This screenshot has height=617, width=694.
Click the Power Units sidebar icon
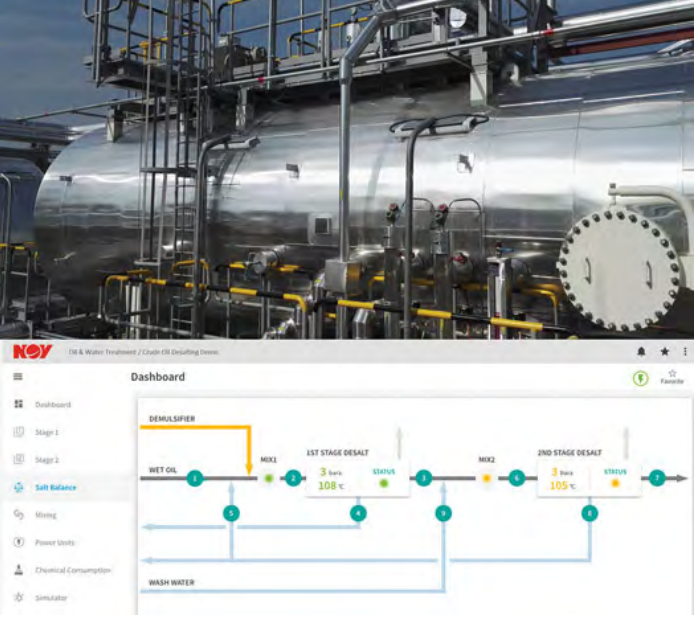click(18, 542)
